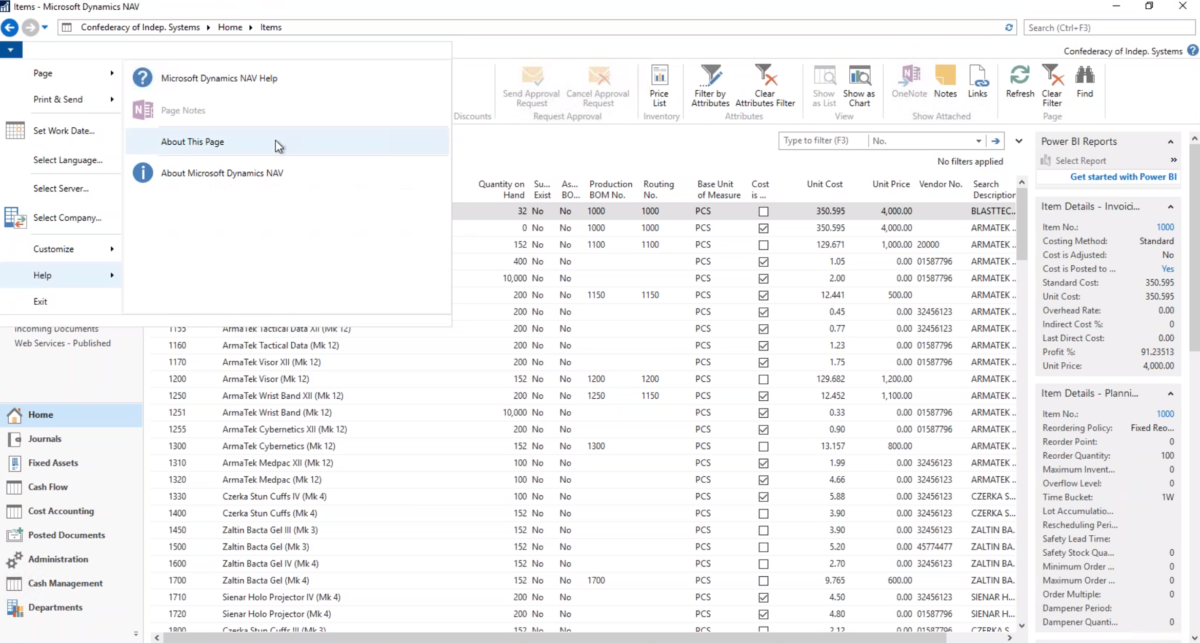Choose Select Server option
The image size is (1200, 643).
60,188
